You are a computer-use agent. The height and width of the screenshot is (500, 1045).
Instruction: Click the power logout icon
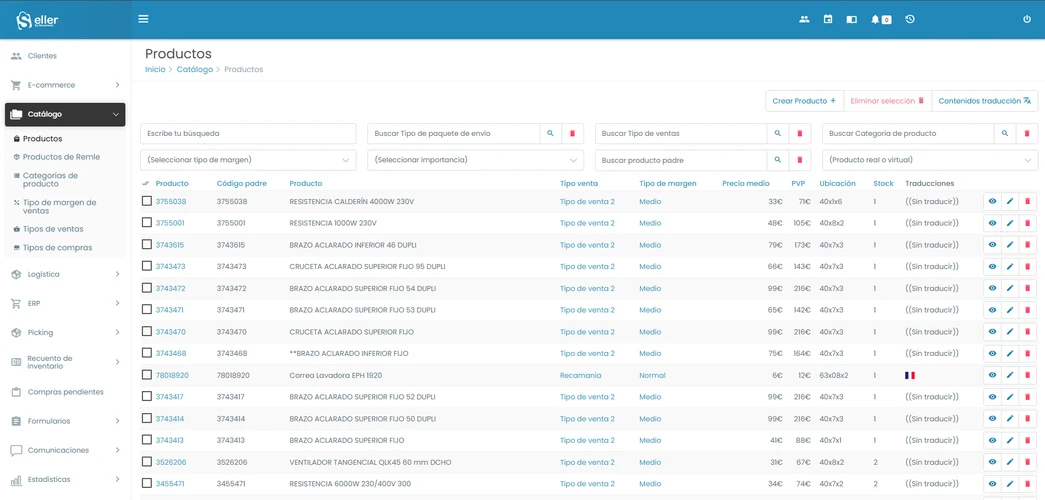(x=1026, y=19)
